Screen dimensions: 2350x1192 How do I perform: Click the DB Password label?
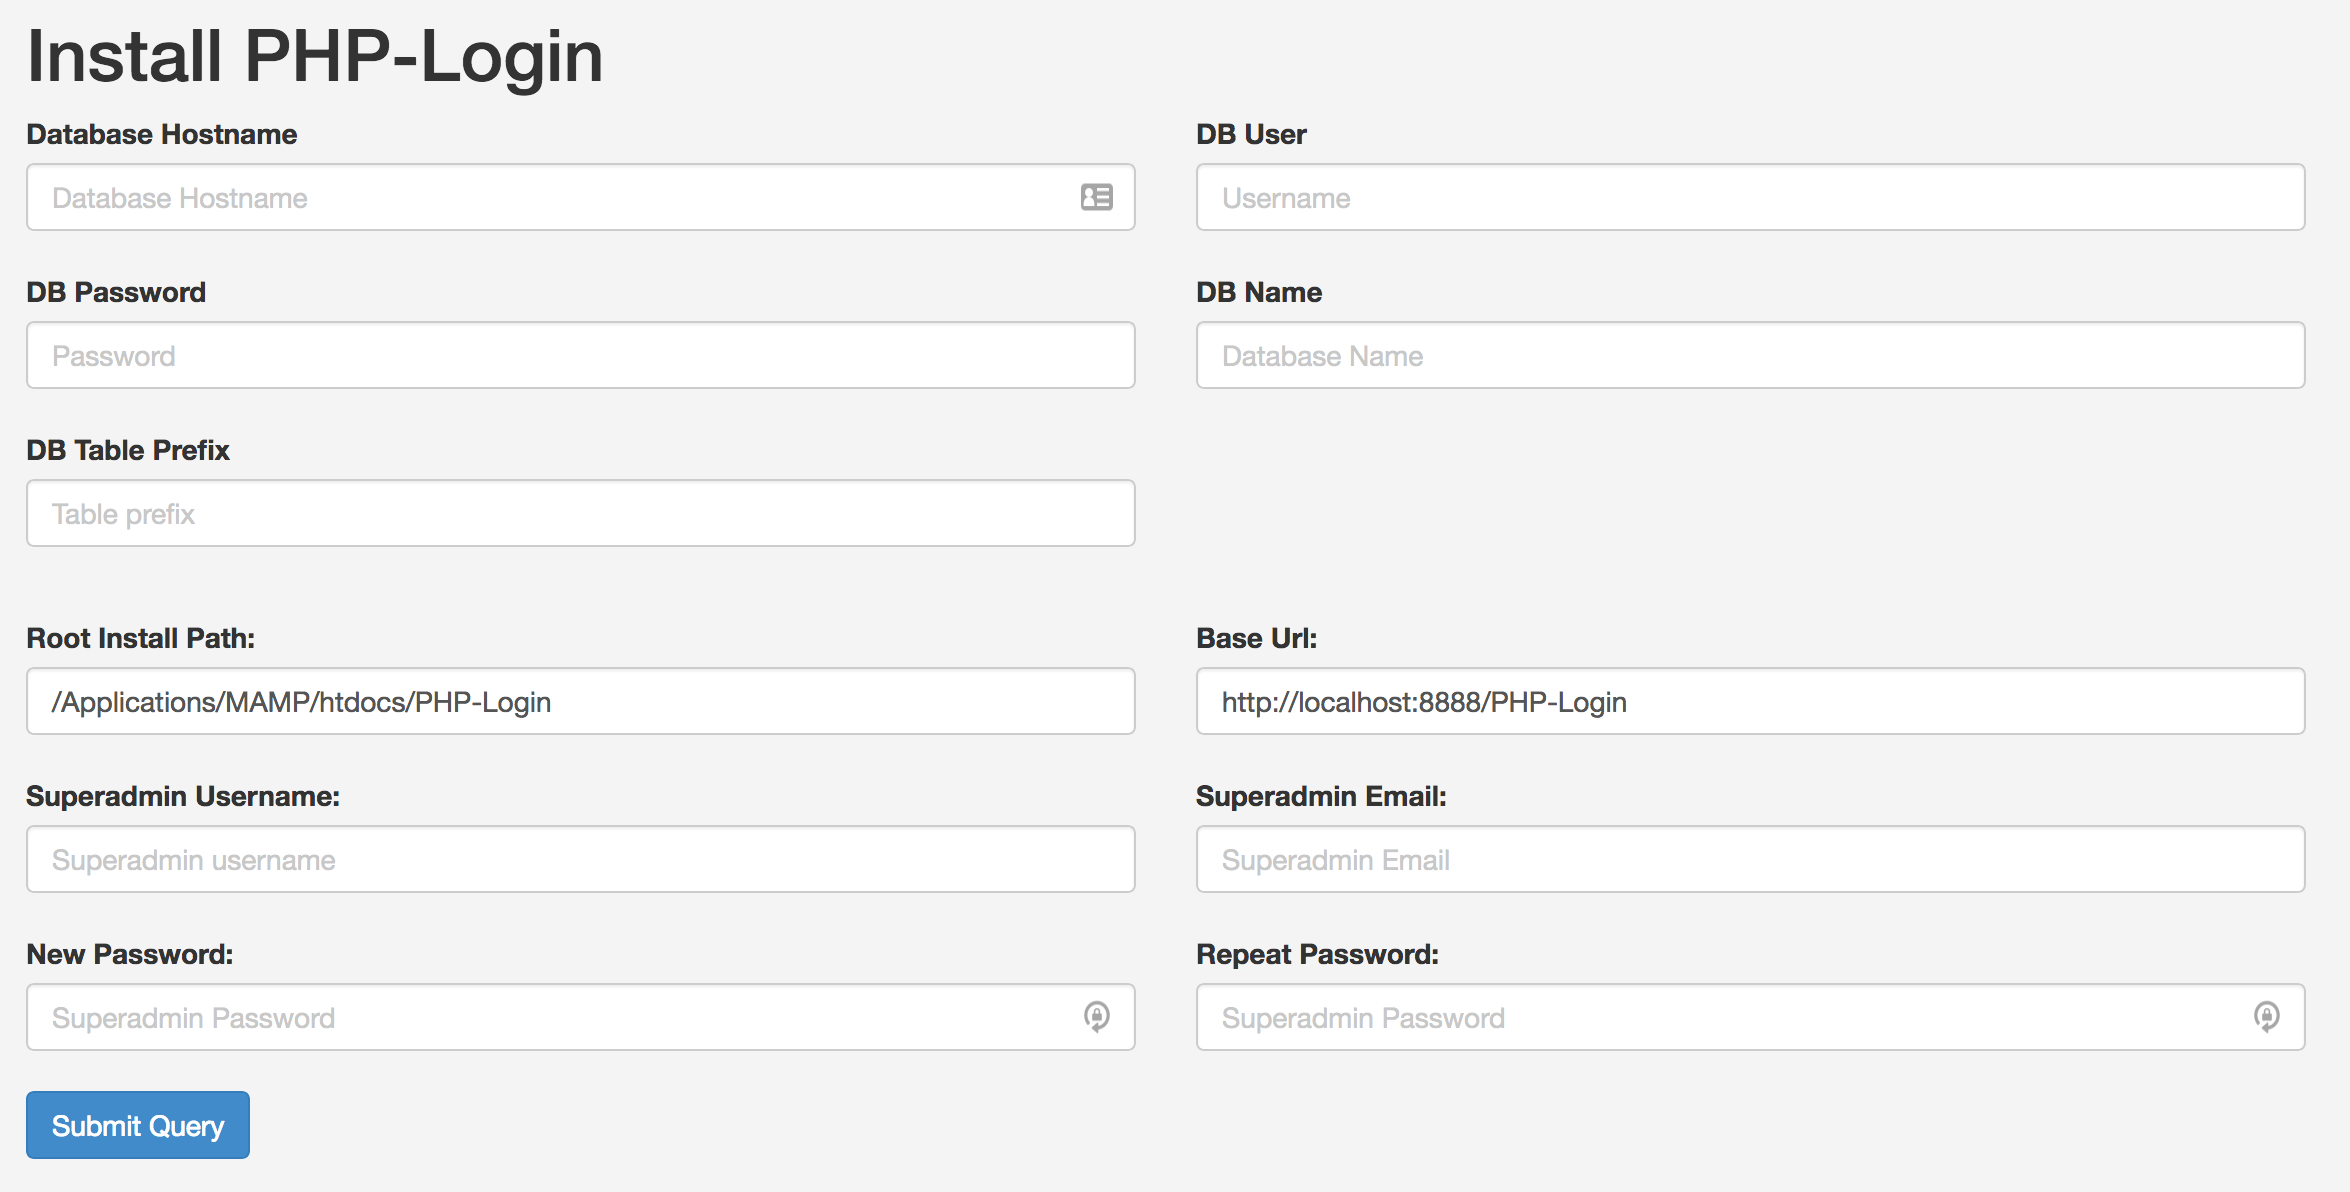click(116, 292)
